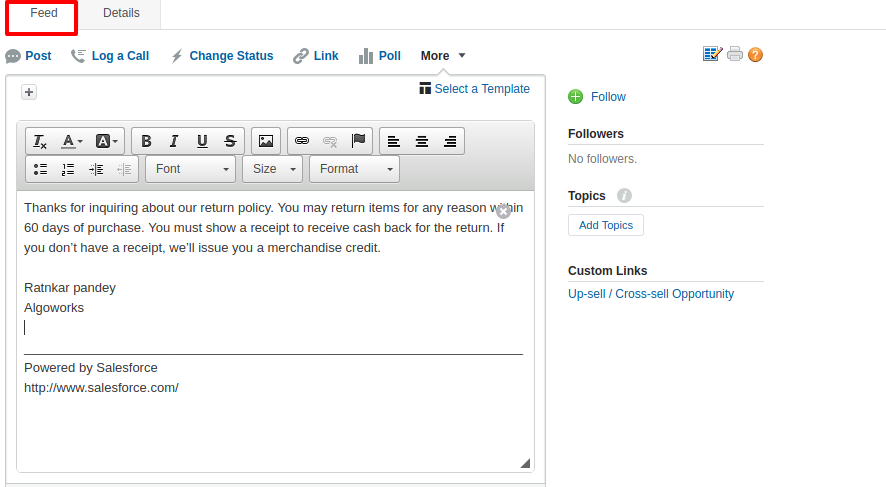The height and width of the screenshot is (487, 886).
Task: Click the anchor flag icon
Action: pos(358,142)
